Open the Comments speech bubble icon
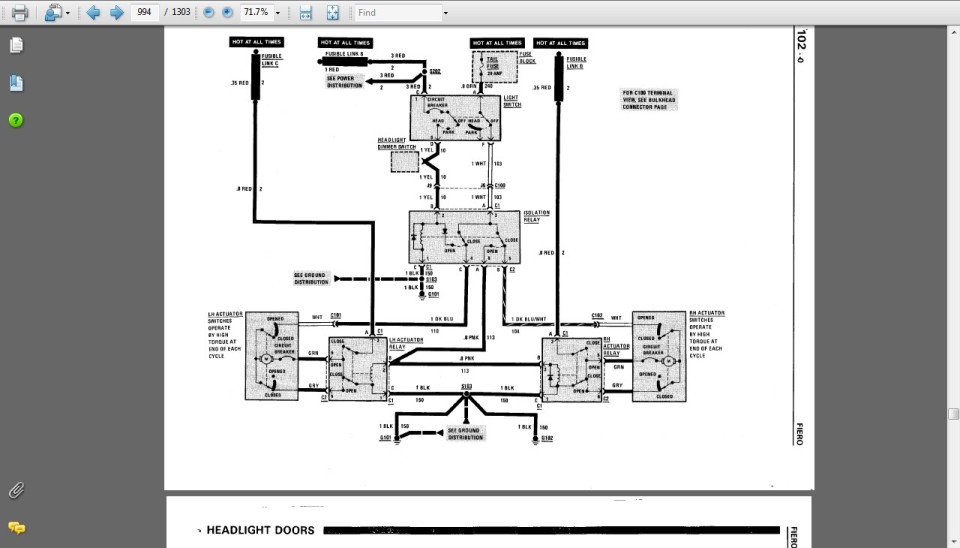The height and width of the screenshot is (548, 960). click(x=17, y=528)
